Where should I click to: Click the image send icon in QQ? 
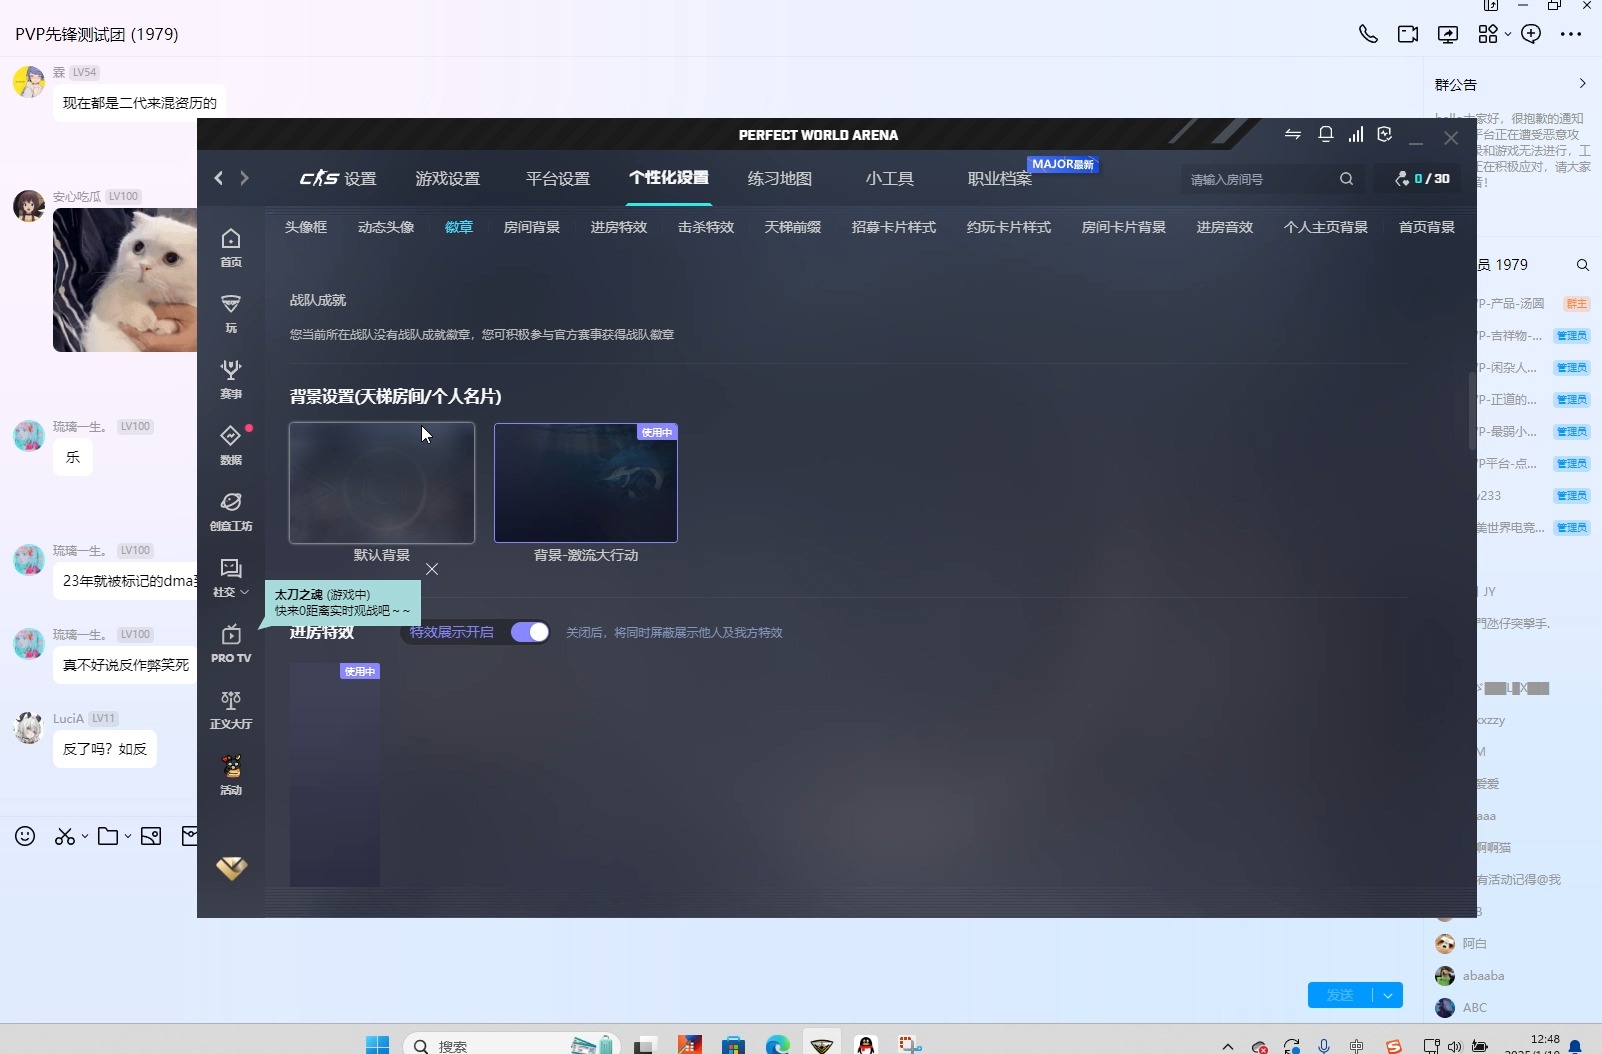[x=151, y=836]
